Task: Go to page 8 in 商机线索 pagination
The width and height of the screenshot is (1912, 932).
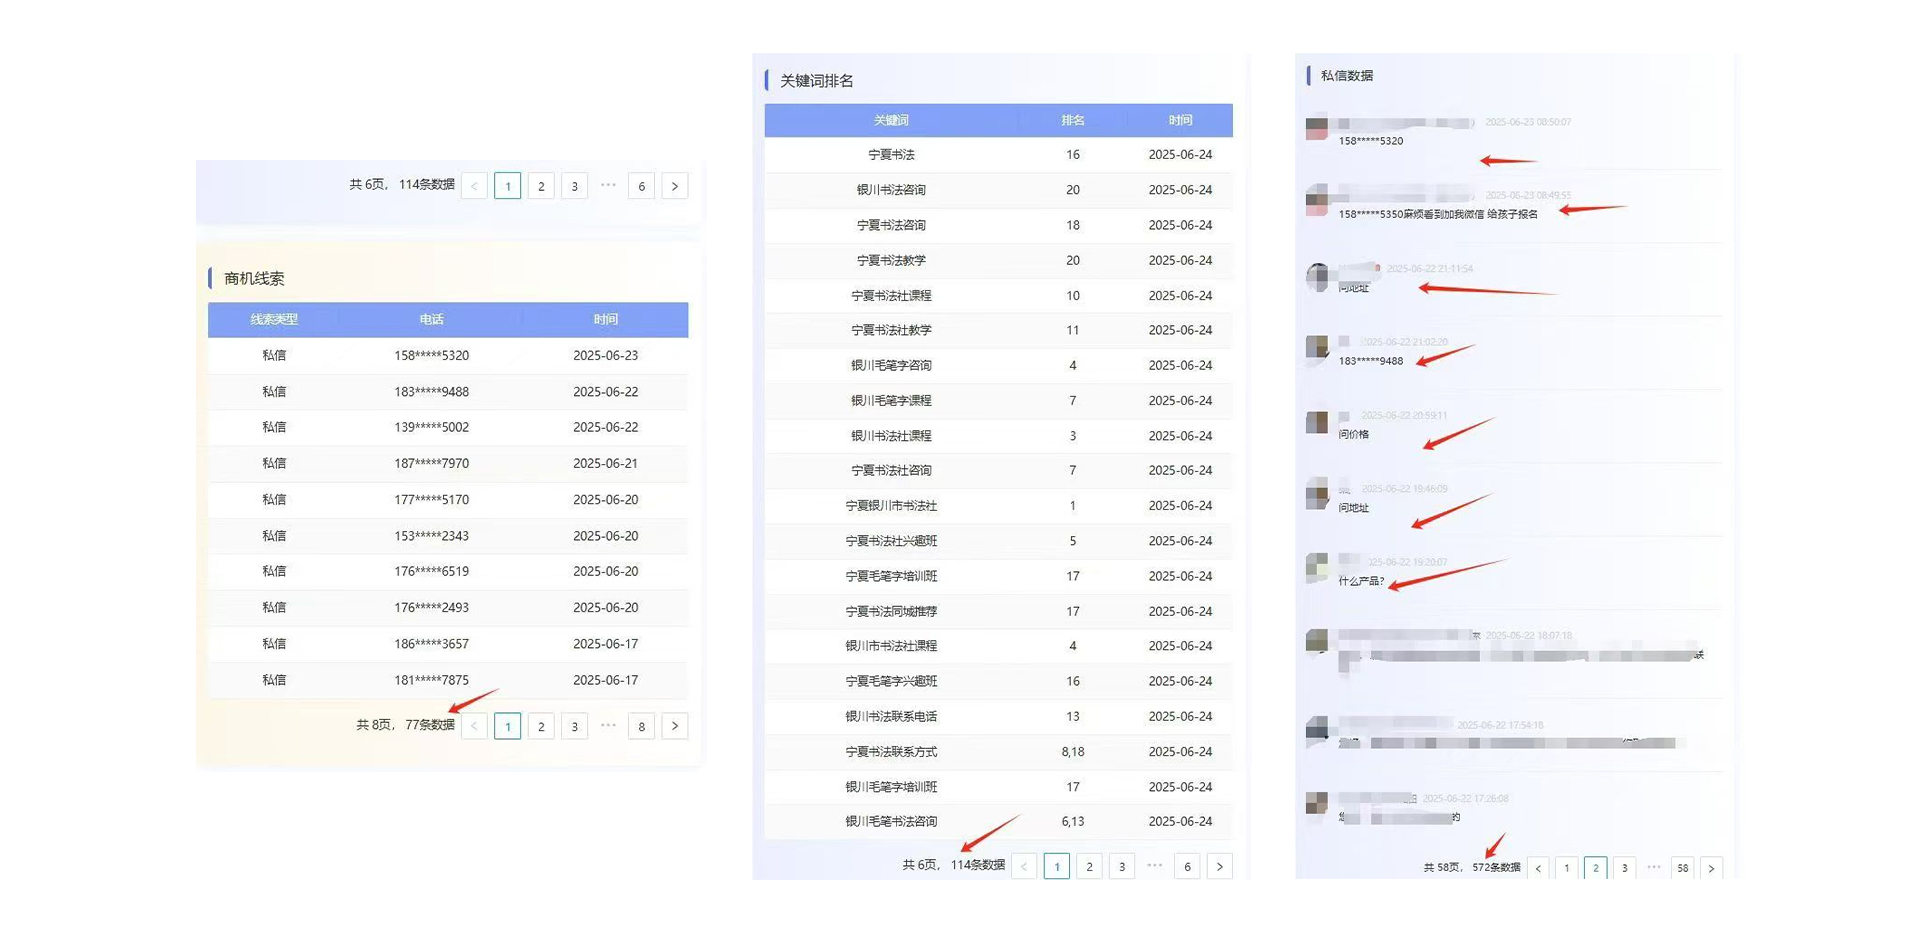Action: point(641,726)
